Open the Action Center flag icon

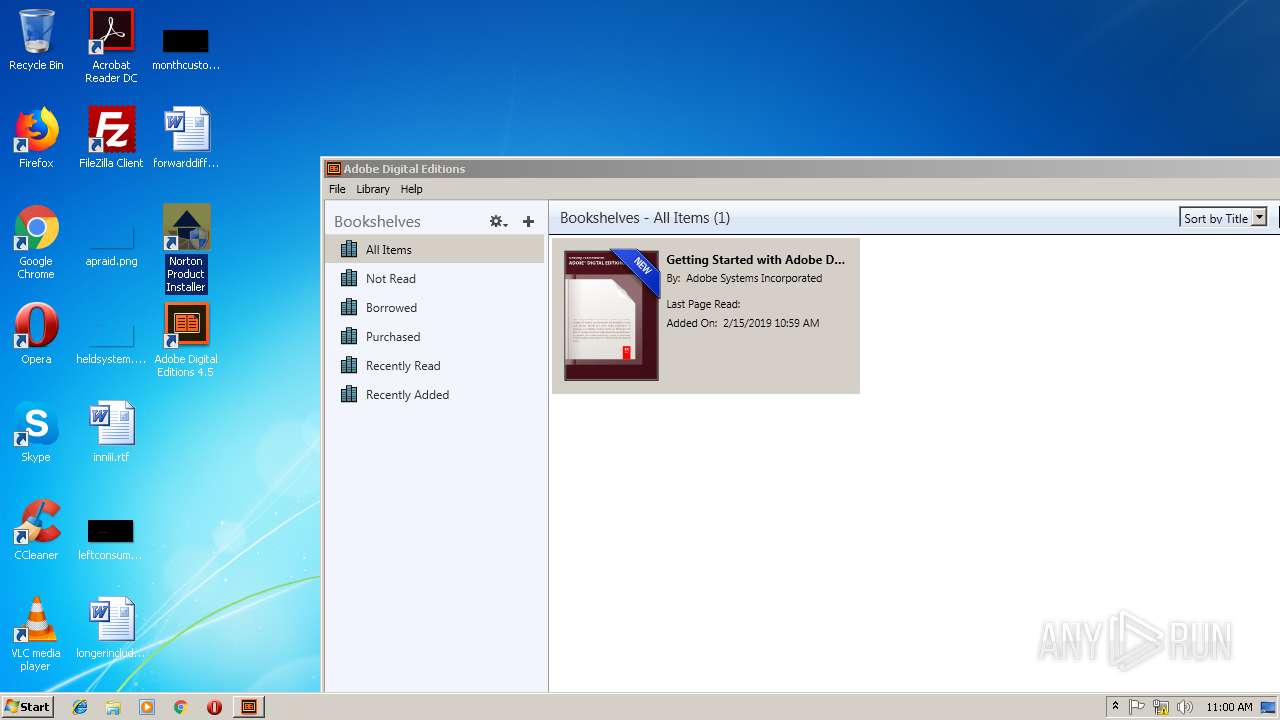pos(1137,707)
